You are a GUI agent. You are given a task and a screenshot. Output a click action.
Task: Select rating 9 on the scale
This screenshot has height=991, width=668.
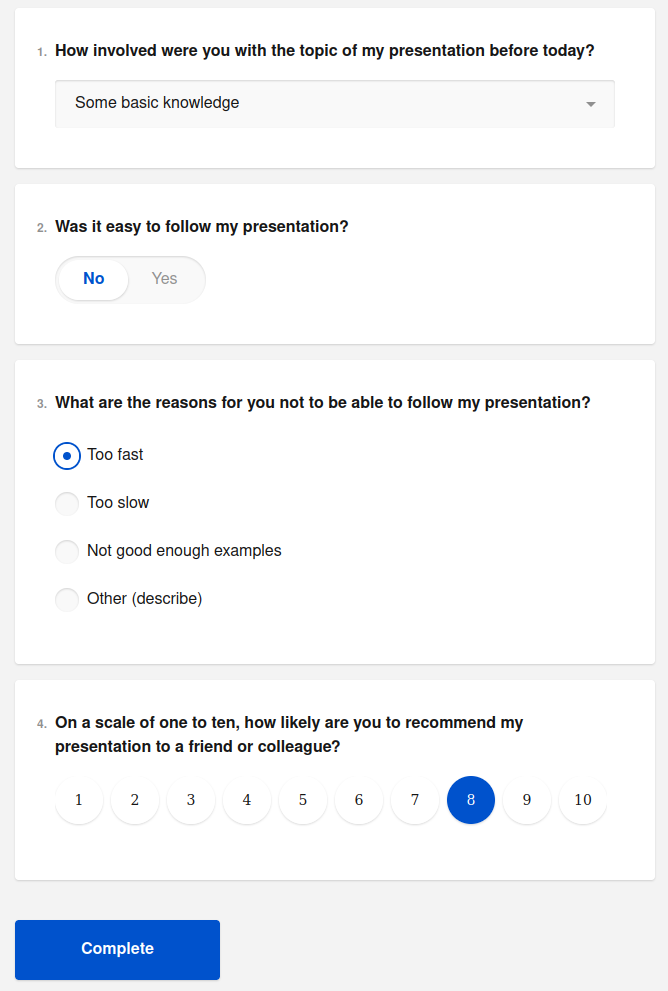(527, 800)
